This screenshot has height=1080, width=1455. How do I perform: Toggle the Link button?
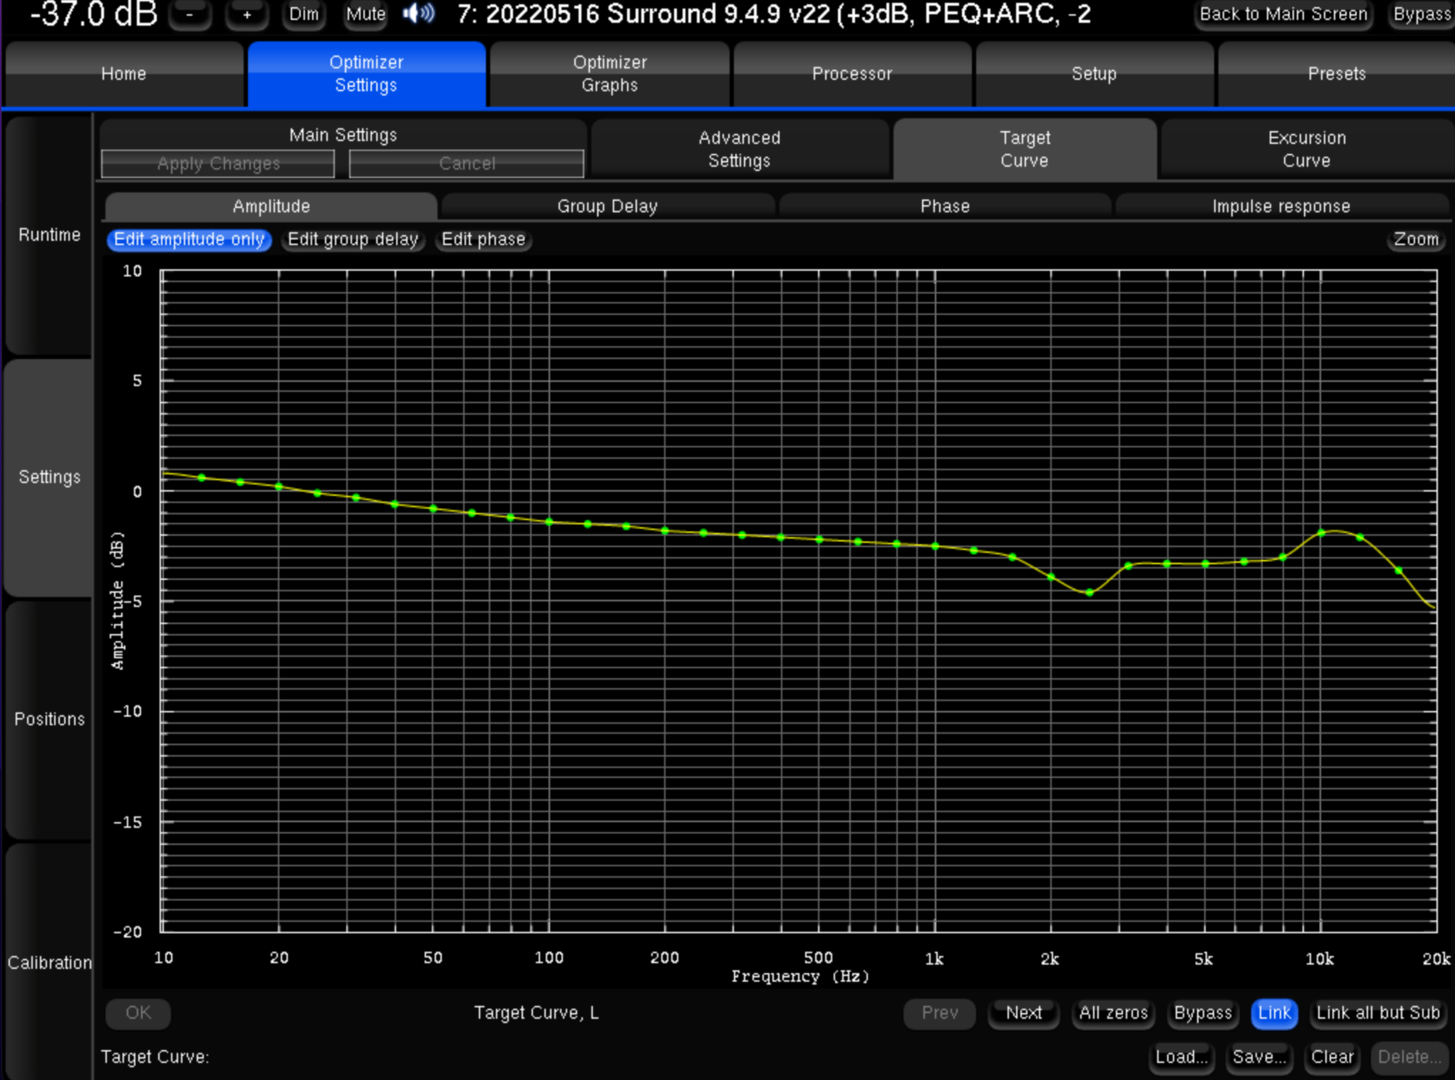click(1274, 1013)
